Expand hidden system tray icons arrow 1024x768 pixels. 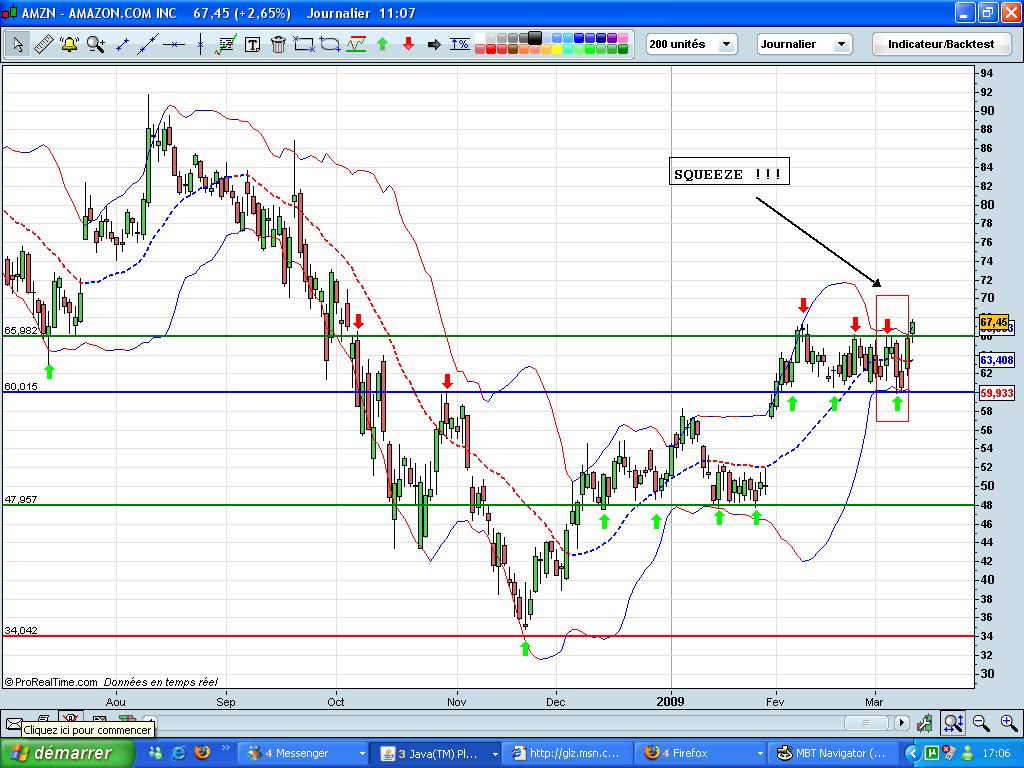913,753
